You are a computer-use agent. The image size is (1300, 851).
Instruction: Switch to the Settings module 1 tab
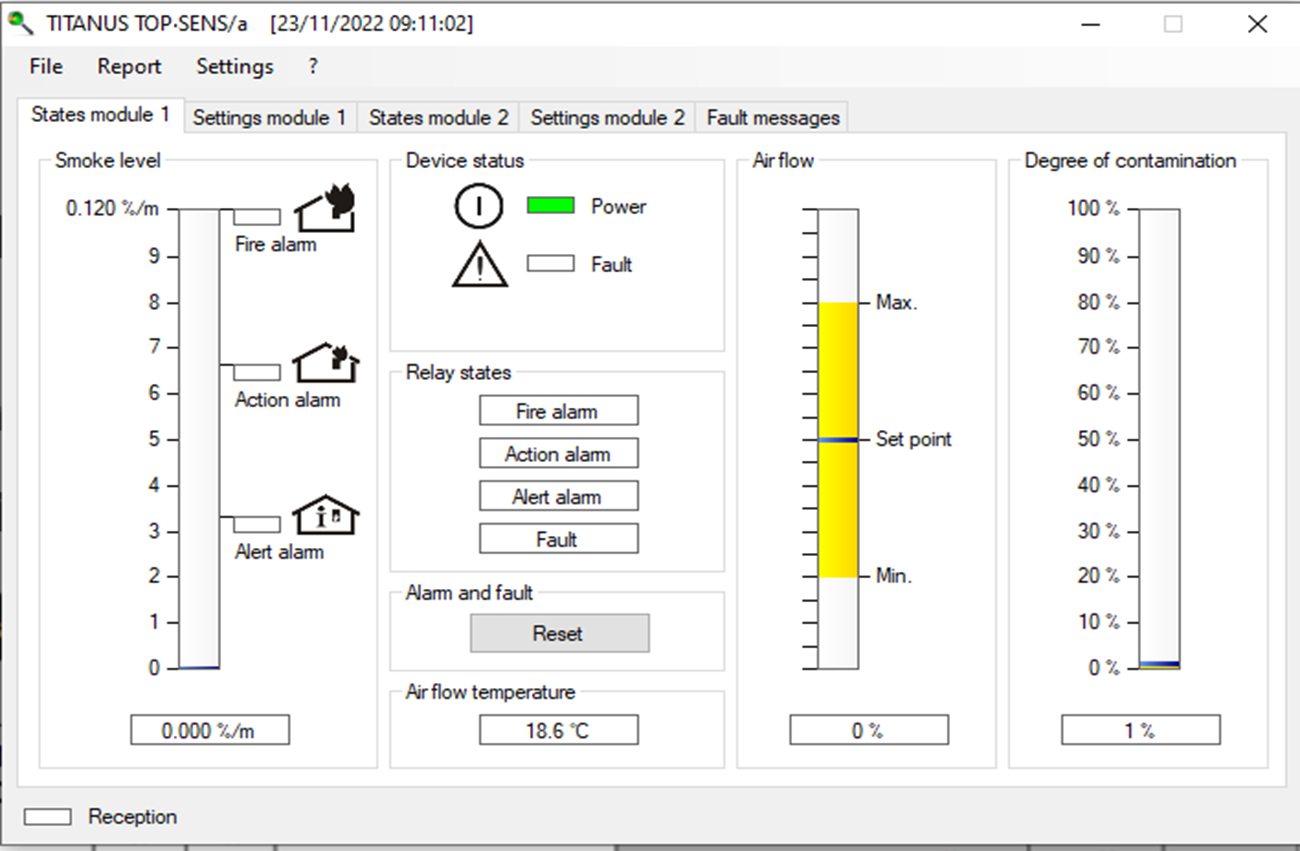tap(269, 118)
